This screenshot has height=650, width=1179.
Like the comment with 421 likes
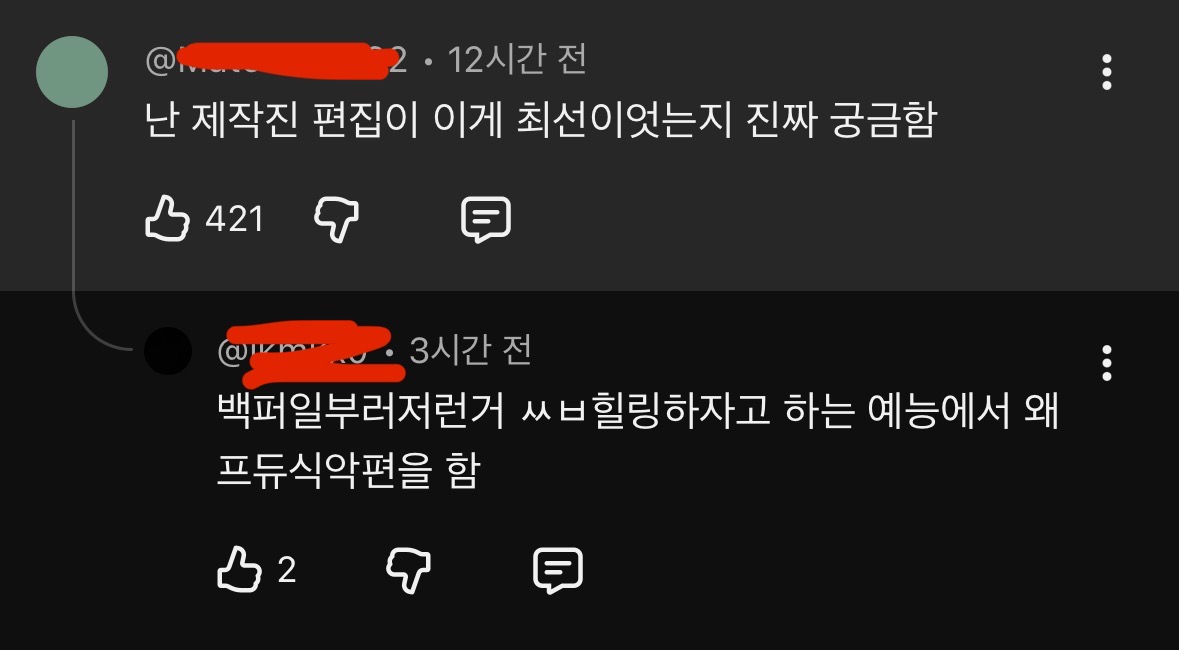pos(167,219)
